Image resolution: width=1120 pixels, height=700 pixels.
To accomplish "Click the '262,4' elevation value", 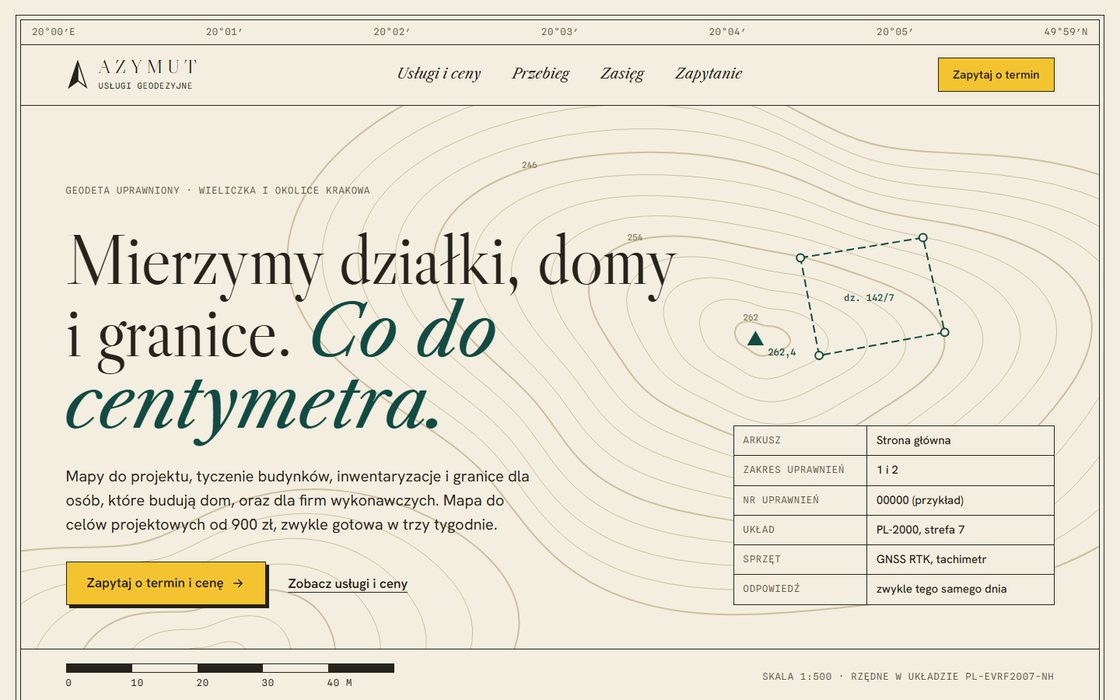I will 781,352.
